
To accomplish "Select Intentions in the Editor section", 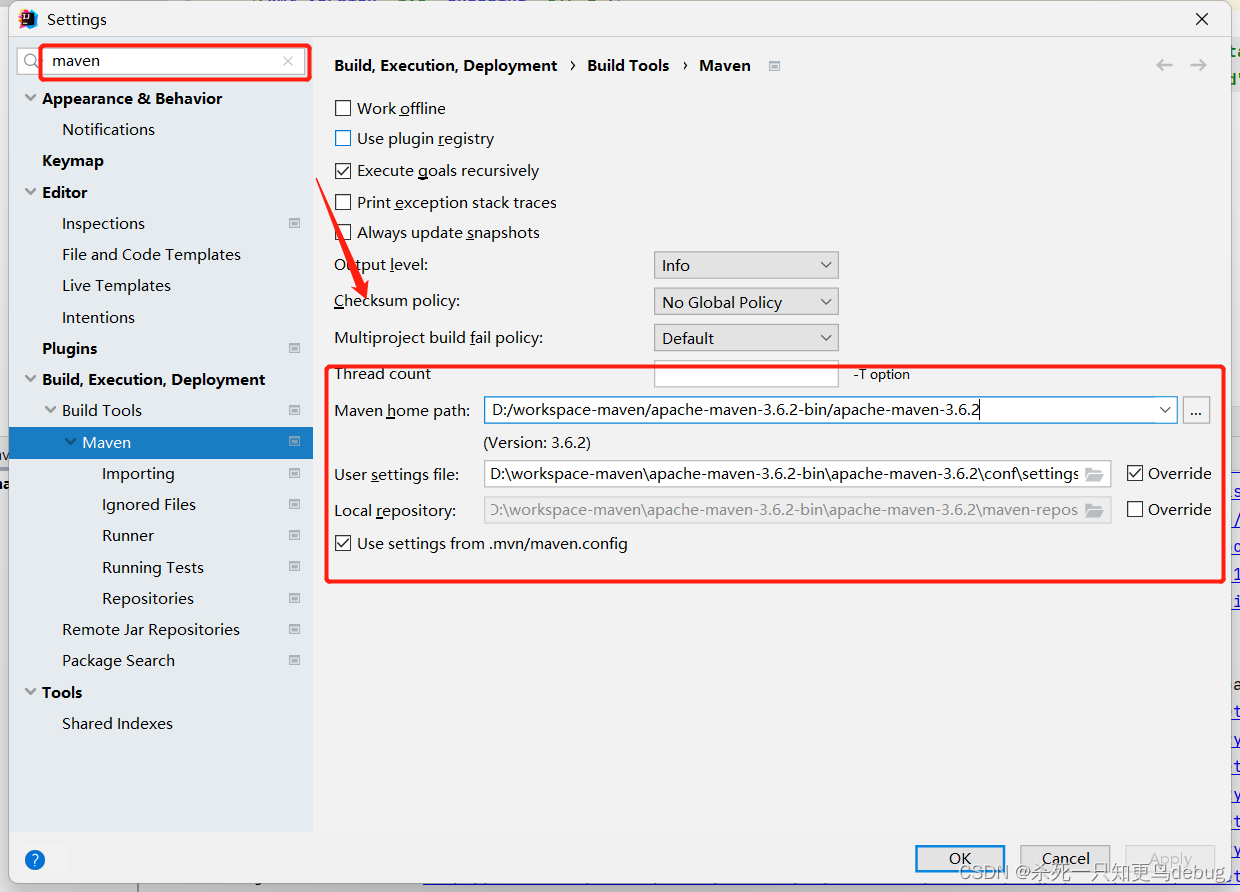I will pyautogui.click(x=98, y=317).
